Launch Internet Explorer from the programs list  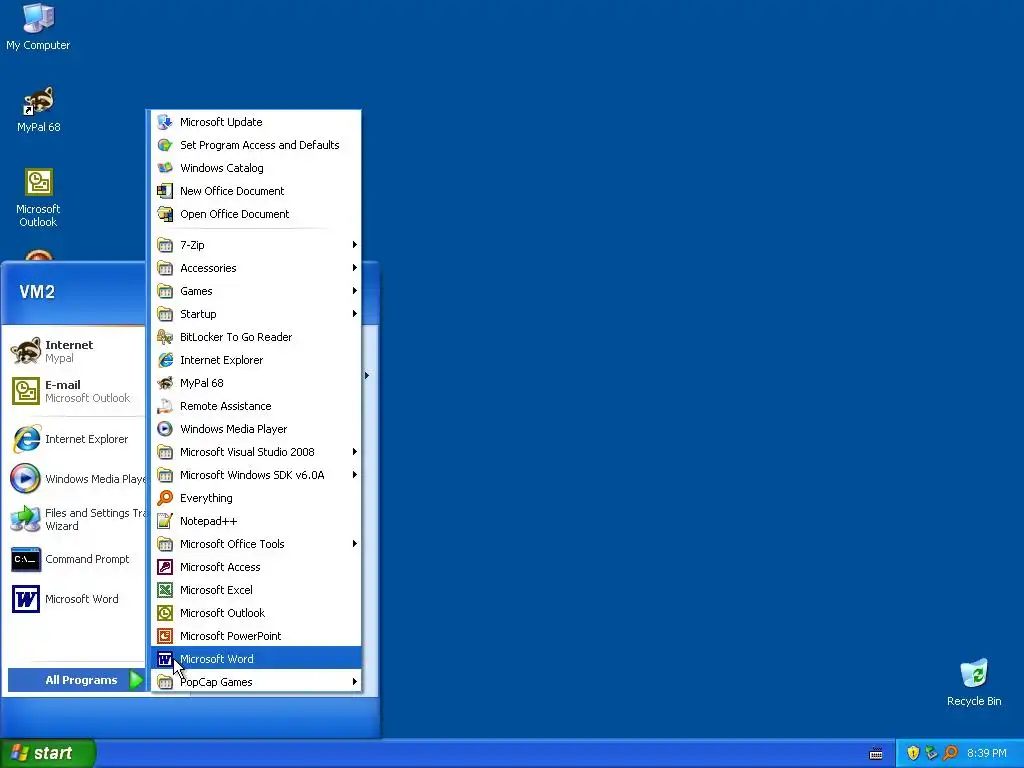tap(256, 360)
